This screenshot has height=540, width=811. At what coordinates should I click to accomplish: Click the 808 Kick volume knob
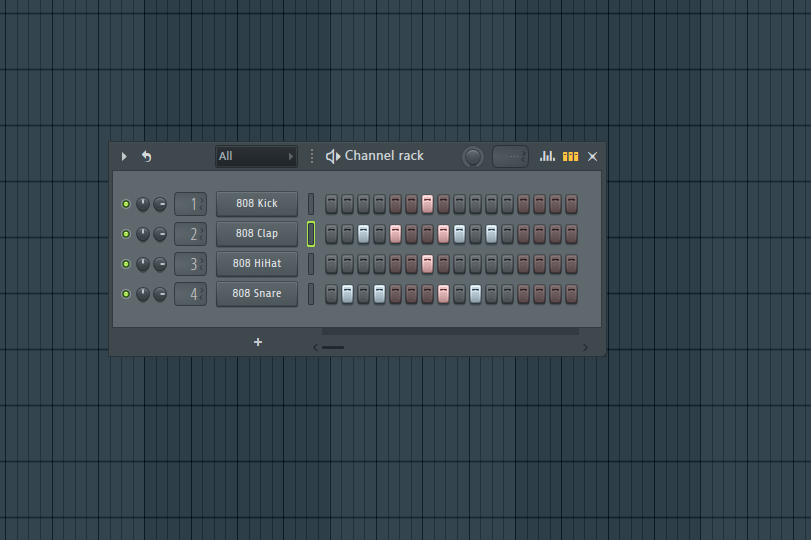click(160, 204)
